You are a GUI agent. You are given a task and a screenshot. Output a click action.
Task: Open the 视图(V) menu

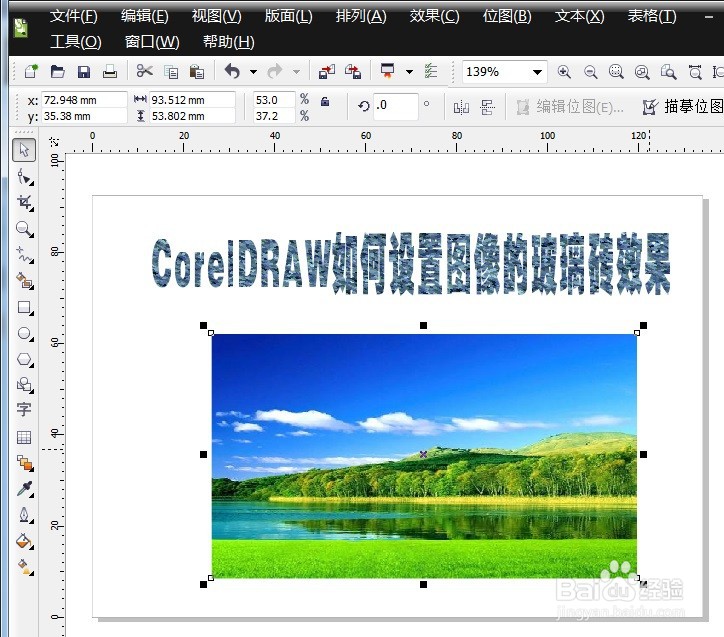217,17
